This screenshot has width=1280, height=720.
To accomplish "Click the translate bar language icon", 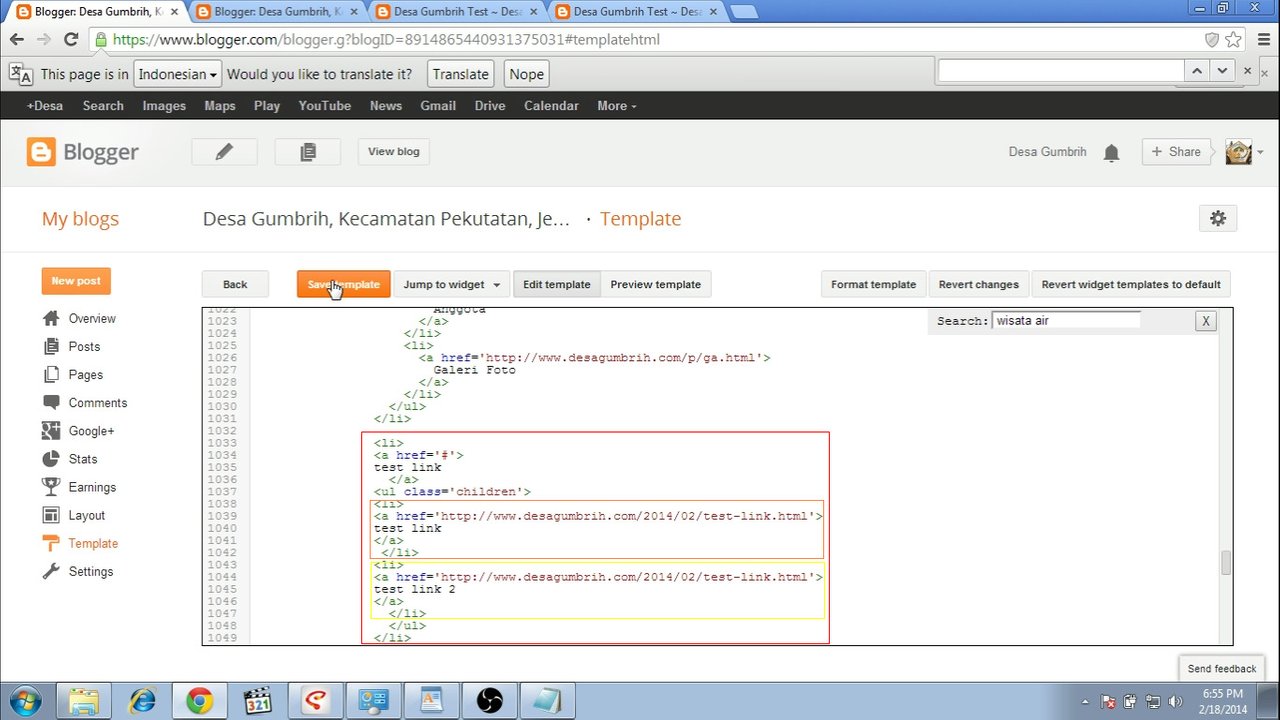I will (x=21, y=74).
